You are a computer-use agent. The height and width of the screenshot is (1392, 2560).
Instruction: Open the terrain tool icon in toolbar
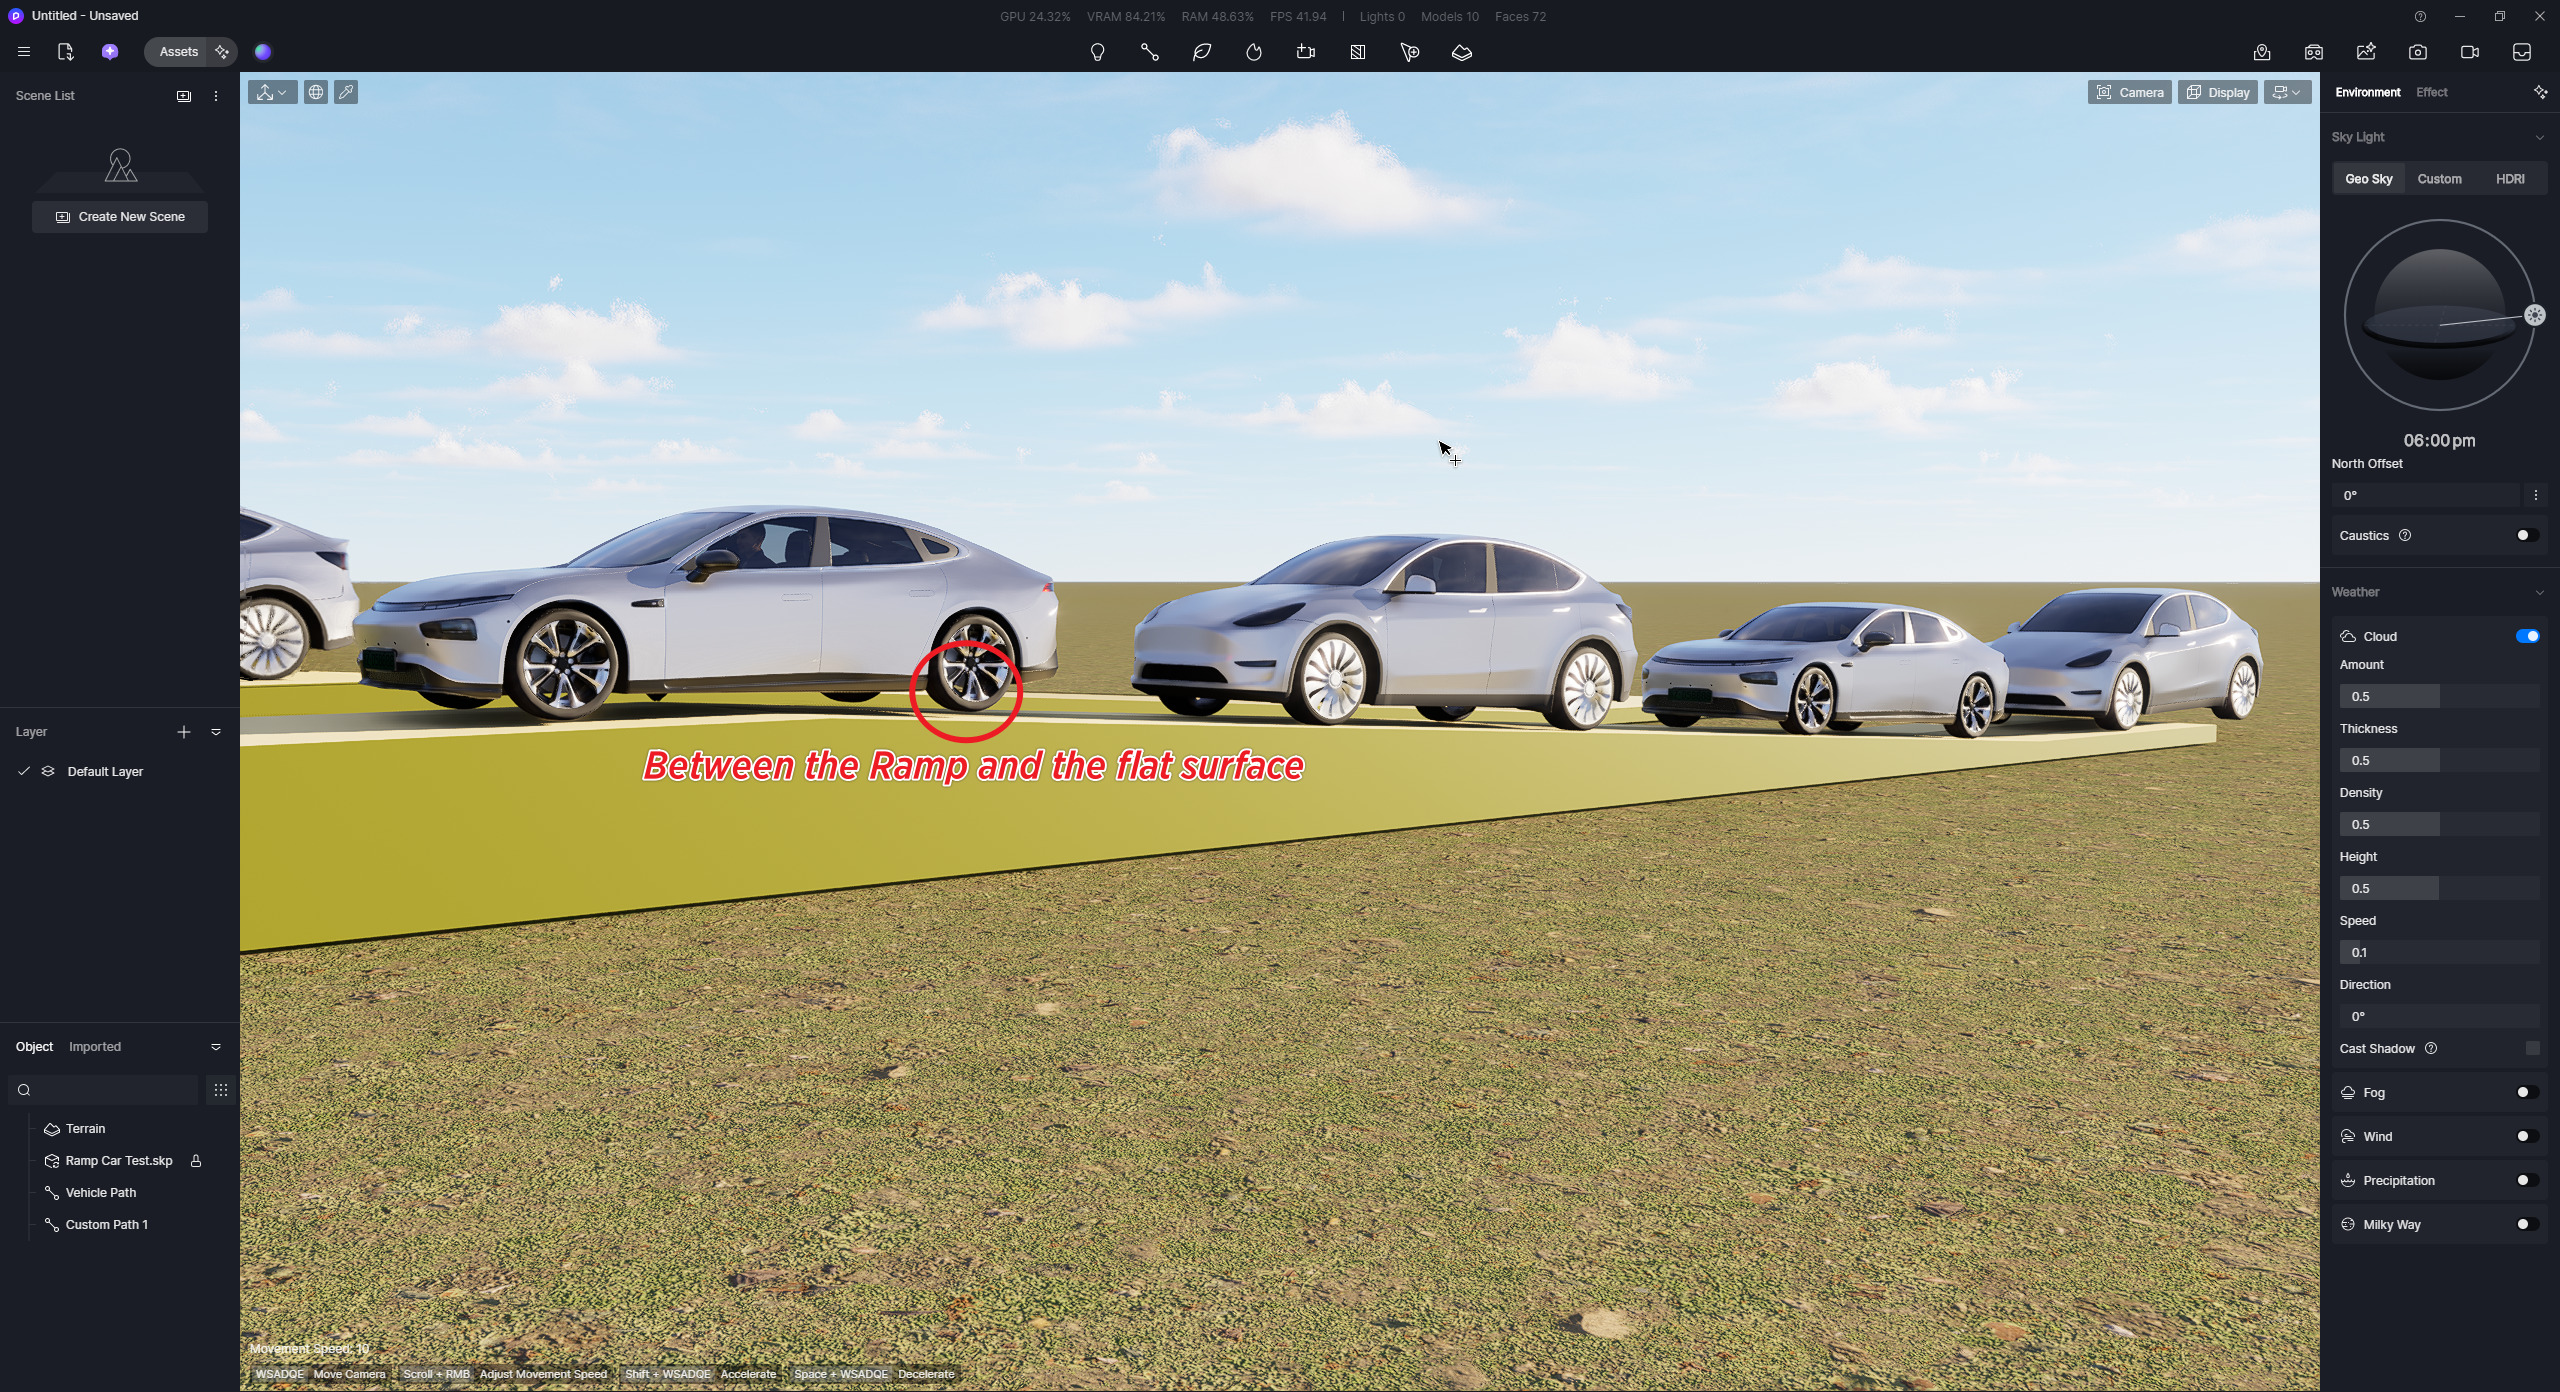click(x=1462, y=52)
